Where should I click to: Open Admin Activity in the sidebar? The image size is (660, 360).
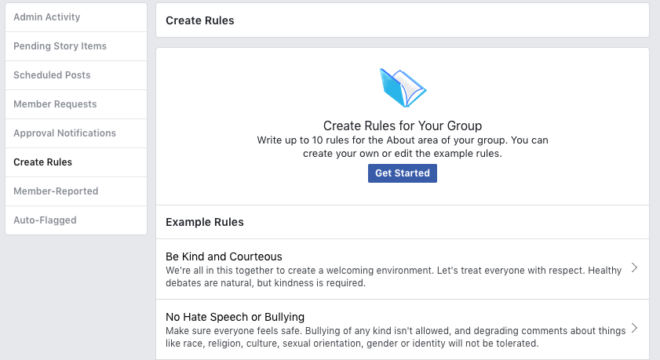76,17
